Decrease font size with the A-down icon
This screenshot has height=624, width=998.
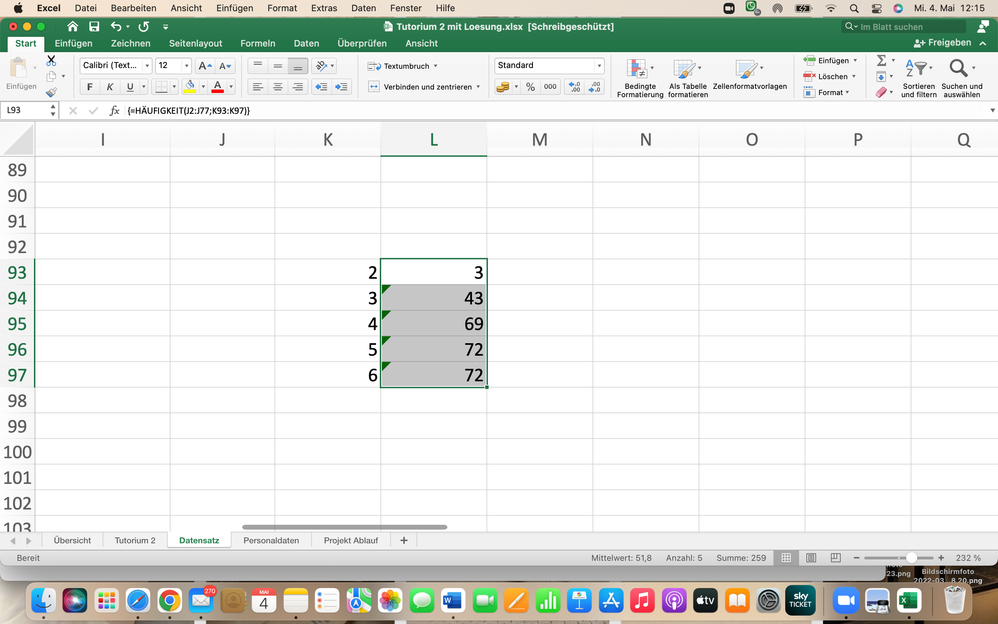pyautogui.click(x=225, y=66)
